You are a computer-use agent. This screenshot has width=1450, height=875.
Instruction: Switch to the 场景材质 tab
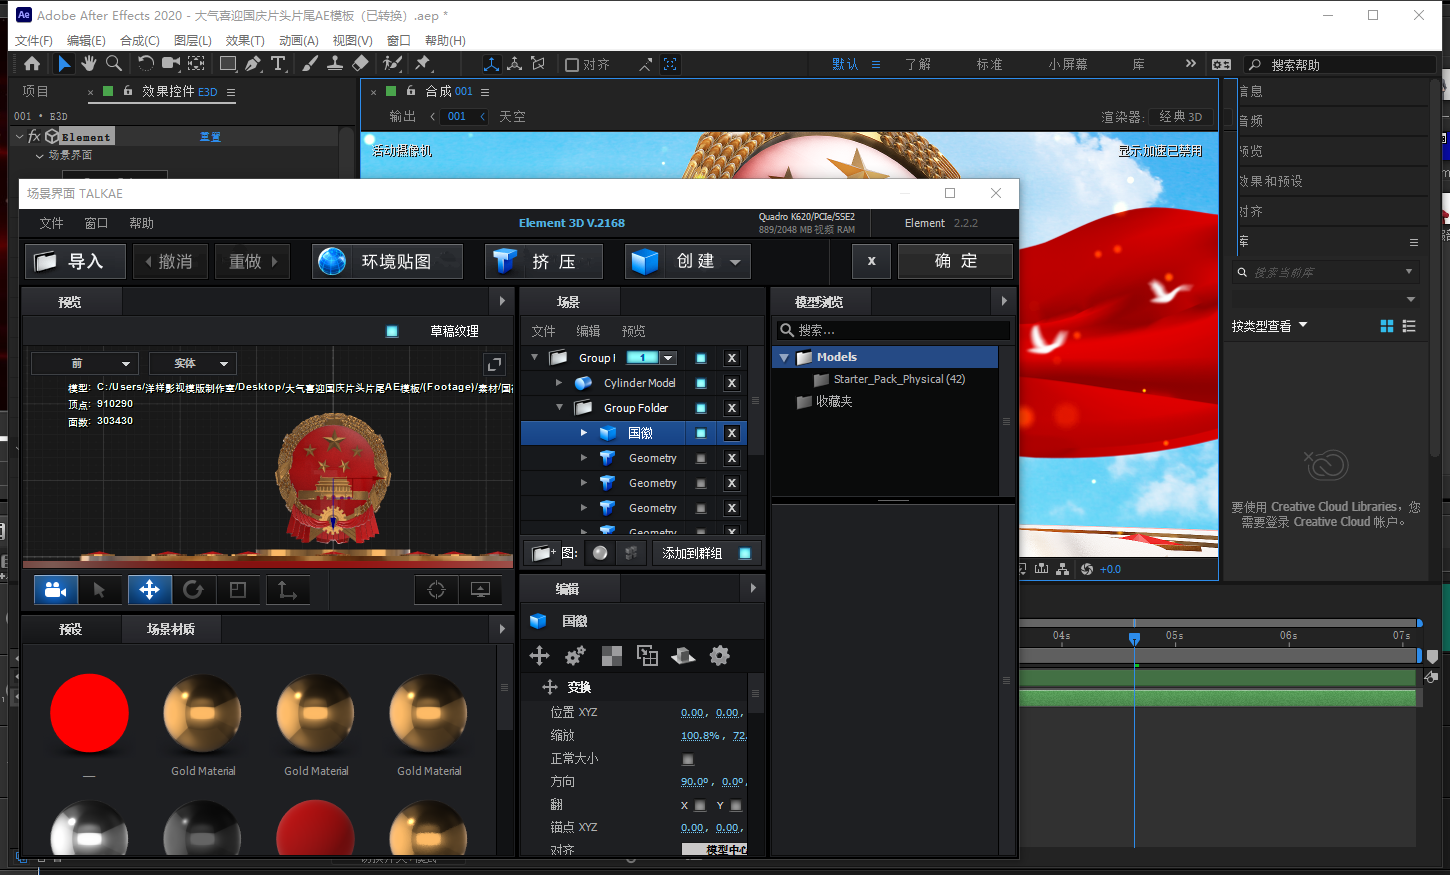coord(171,629)
